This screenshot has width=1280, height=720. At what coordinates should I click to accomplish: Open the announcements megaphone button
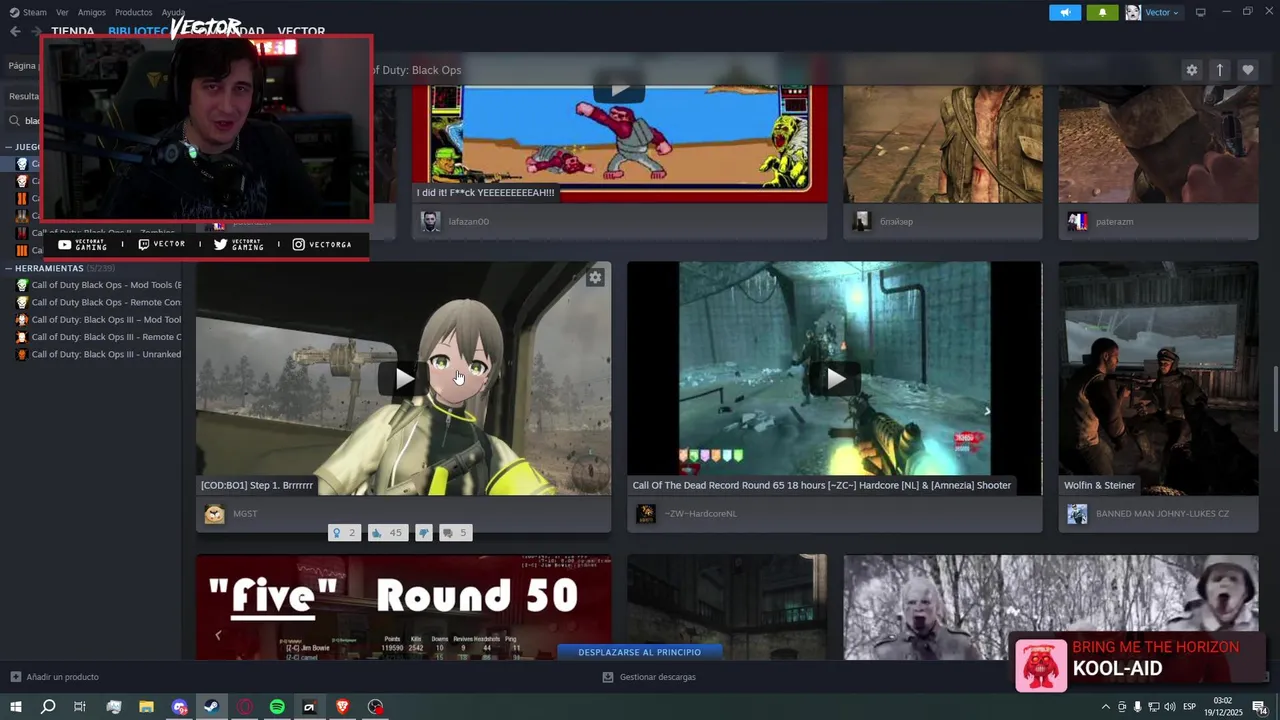pyautogui.click(x=1065, y=12)
